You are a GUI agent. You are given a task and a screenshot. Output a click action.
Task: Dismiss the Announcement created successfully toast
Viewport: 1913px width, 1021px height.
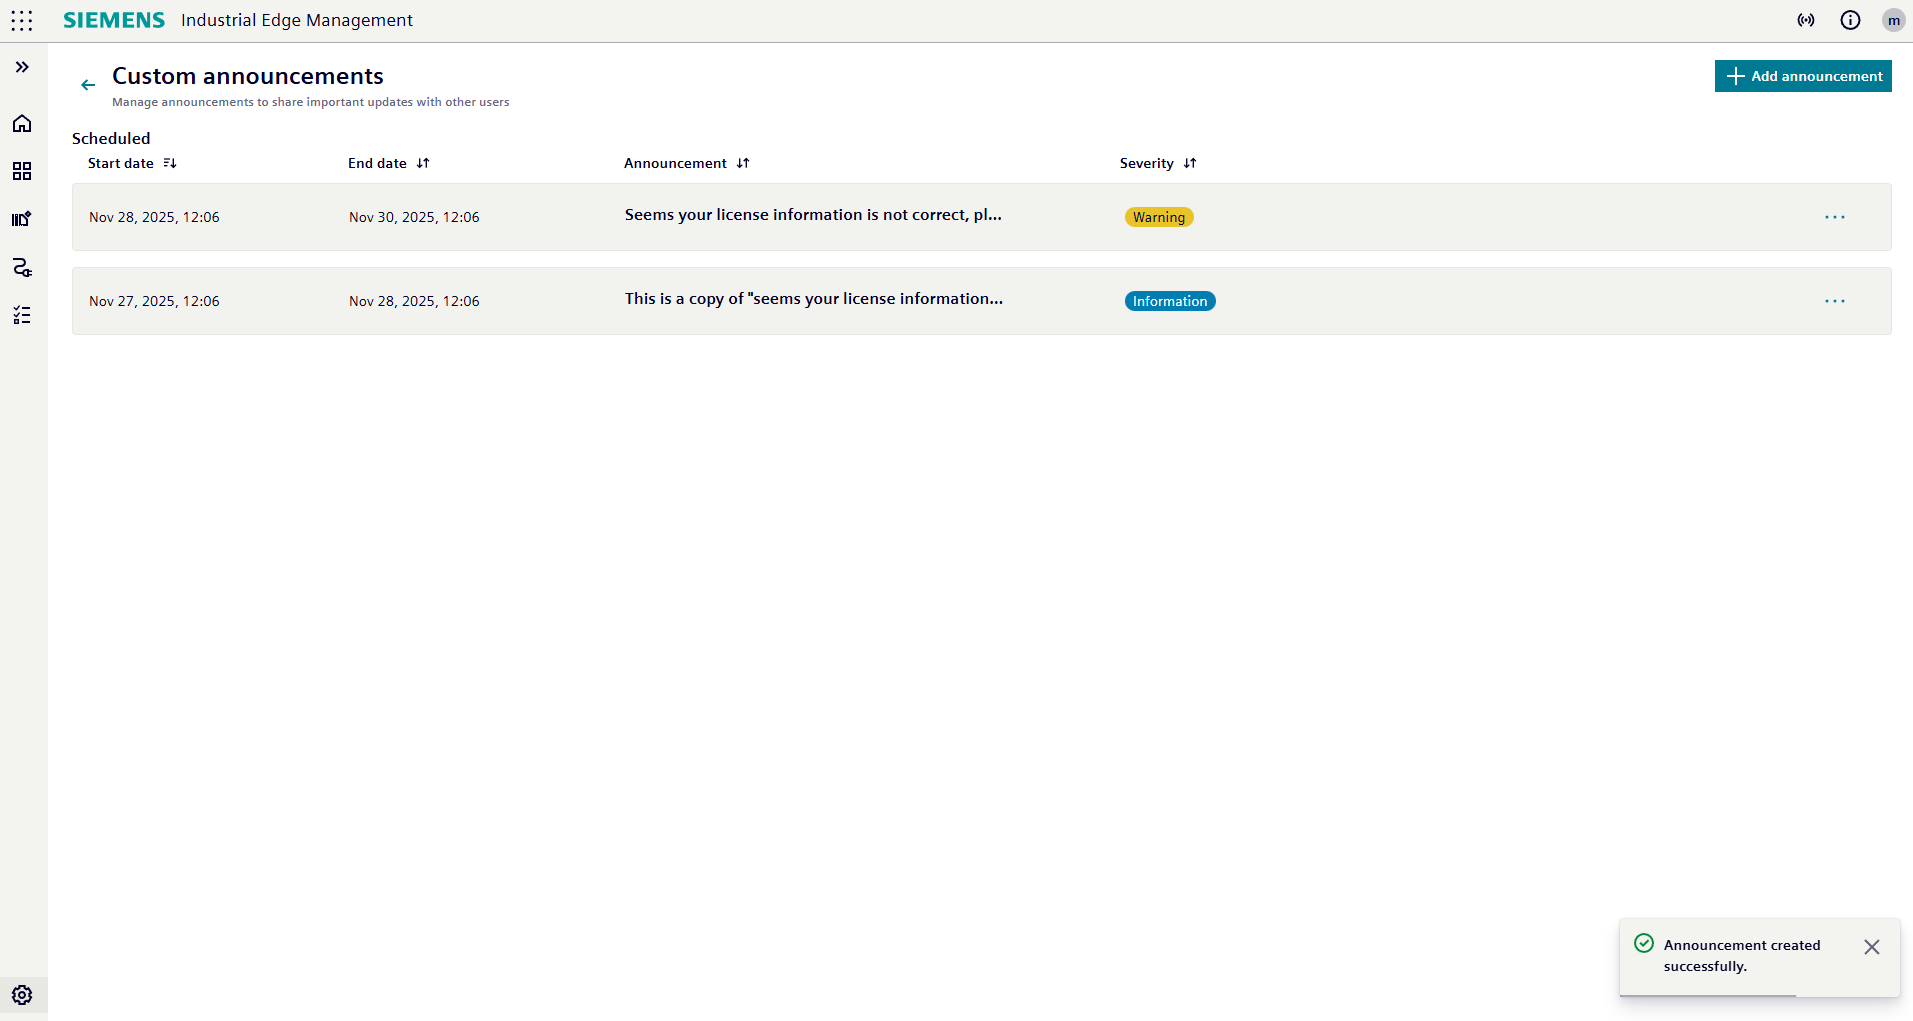coord(1872,947)
